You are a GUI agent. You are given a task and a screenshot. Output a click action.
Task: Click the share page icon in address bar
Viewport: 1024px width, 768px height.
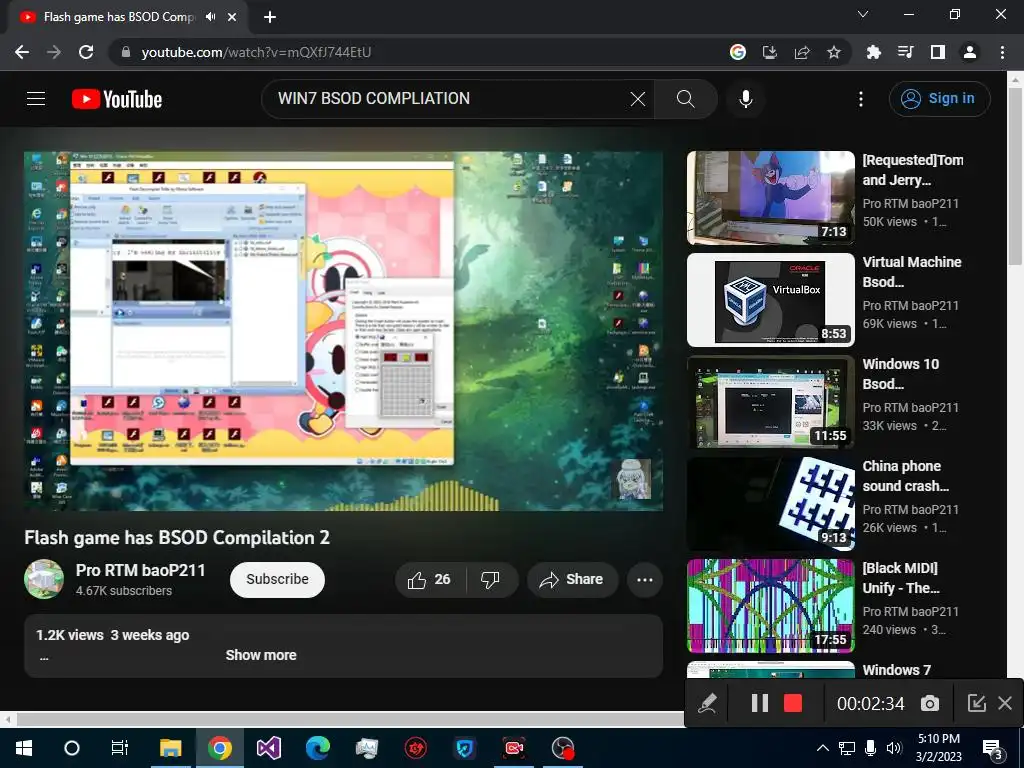point(802,52)
